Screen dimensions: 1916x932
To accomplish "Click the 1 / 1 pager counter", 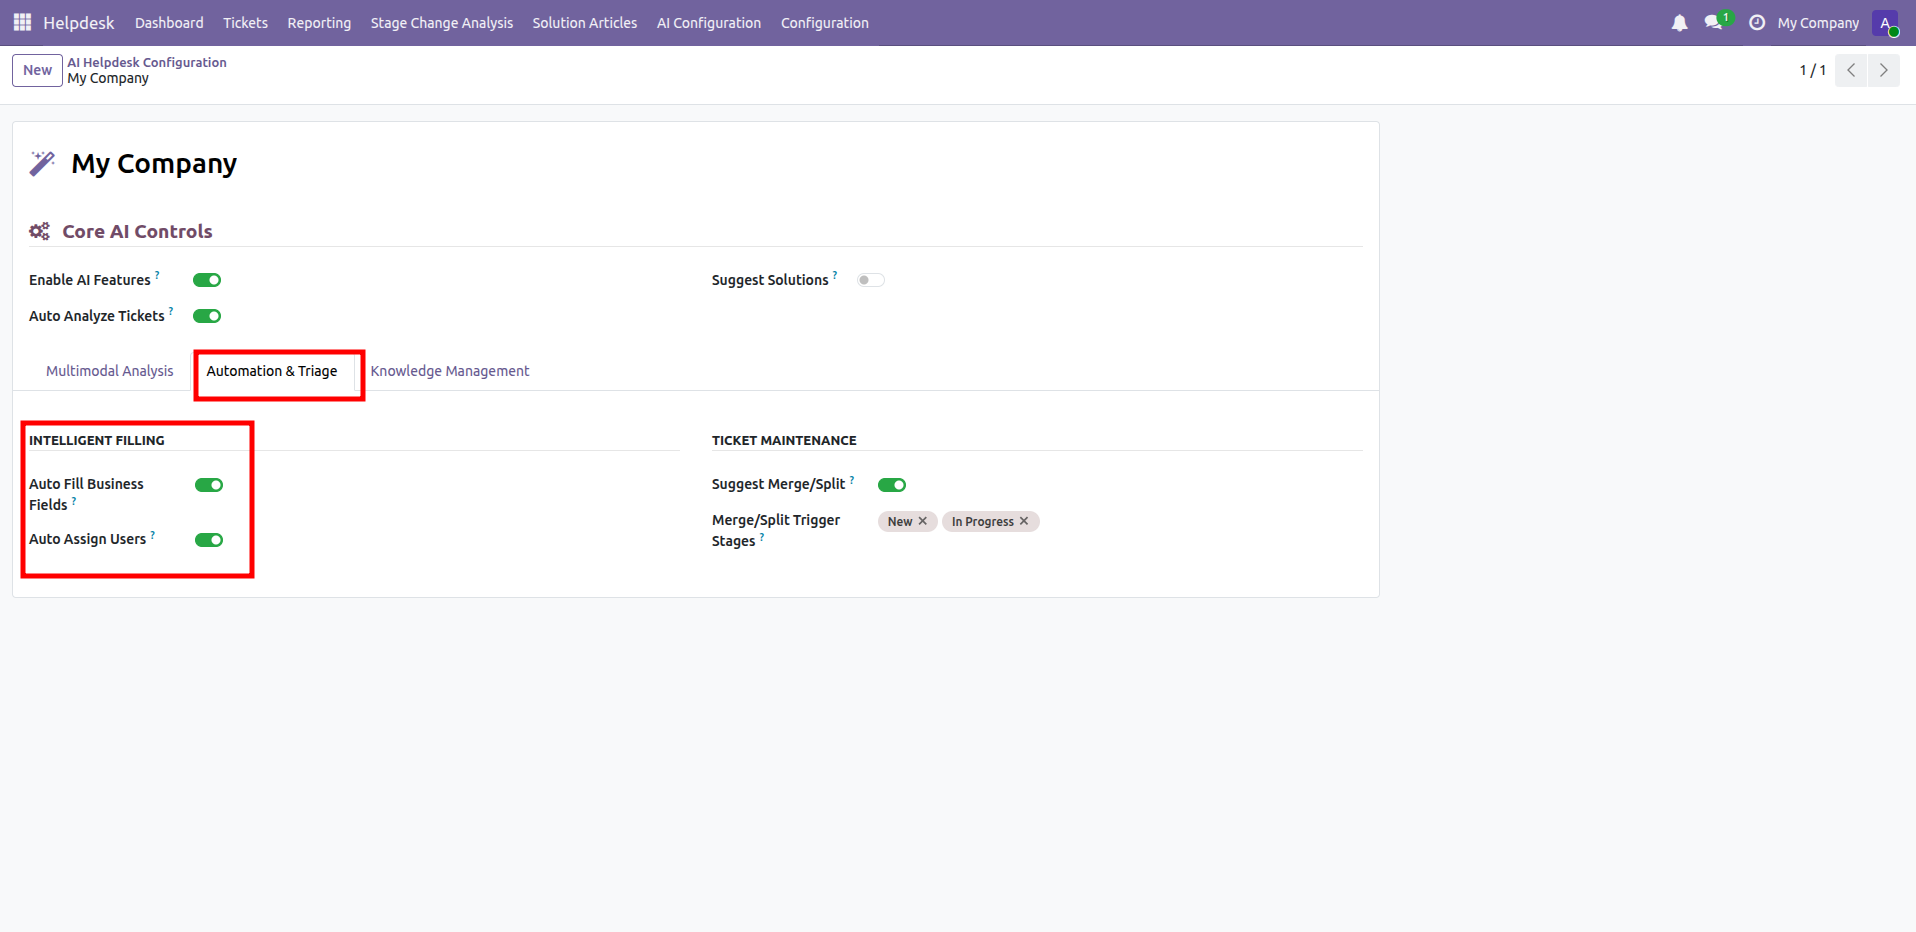I will tap(1813, 70).
